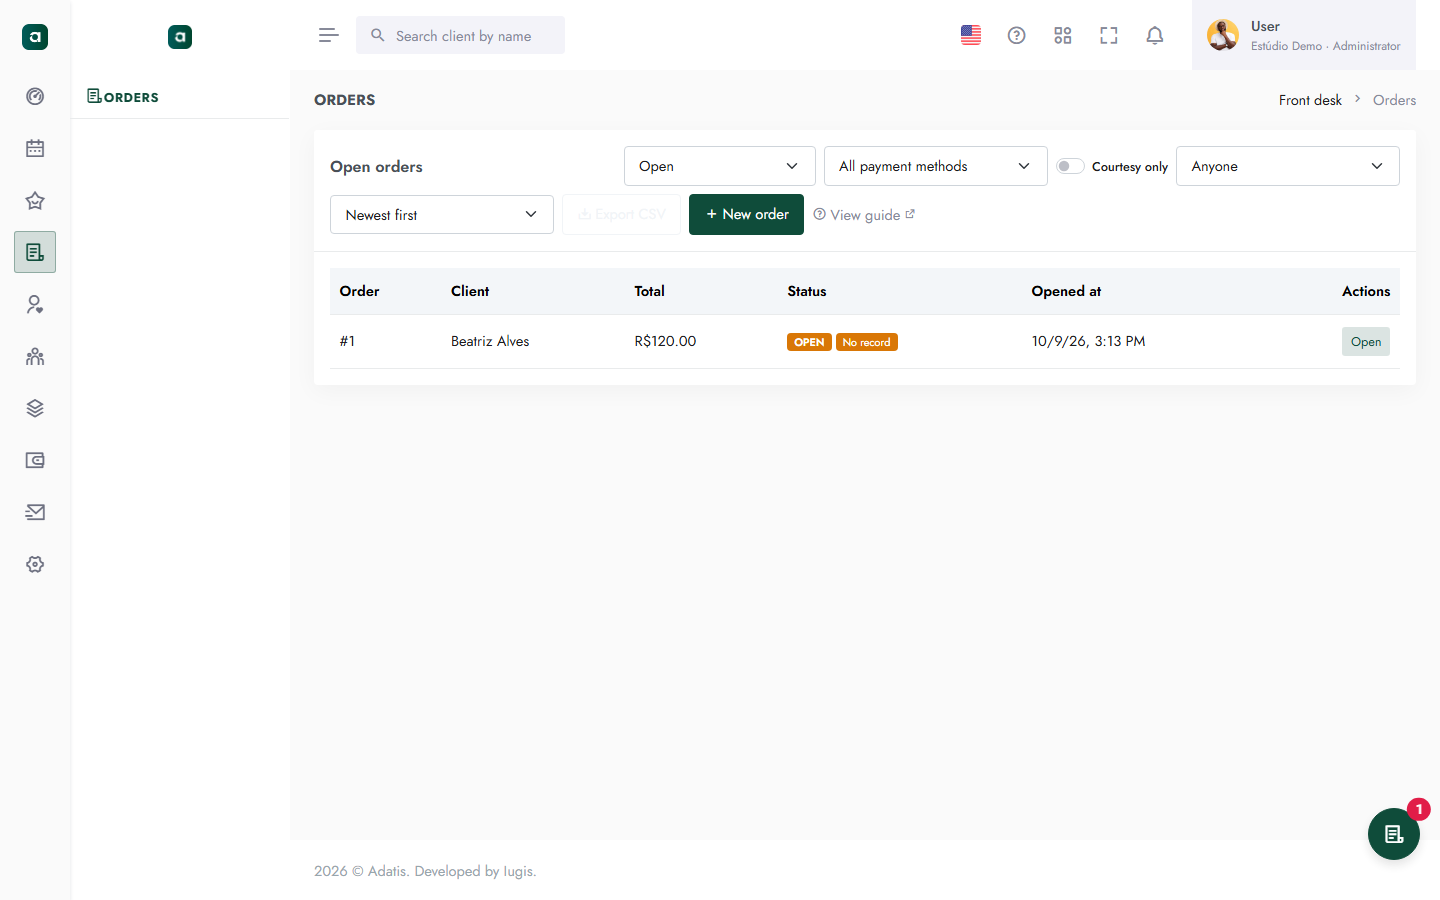This screenshot has width=1440, height=900.
Task: Open the apps grid icon in header
Action: pos(1063,36)
